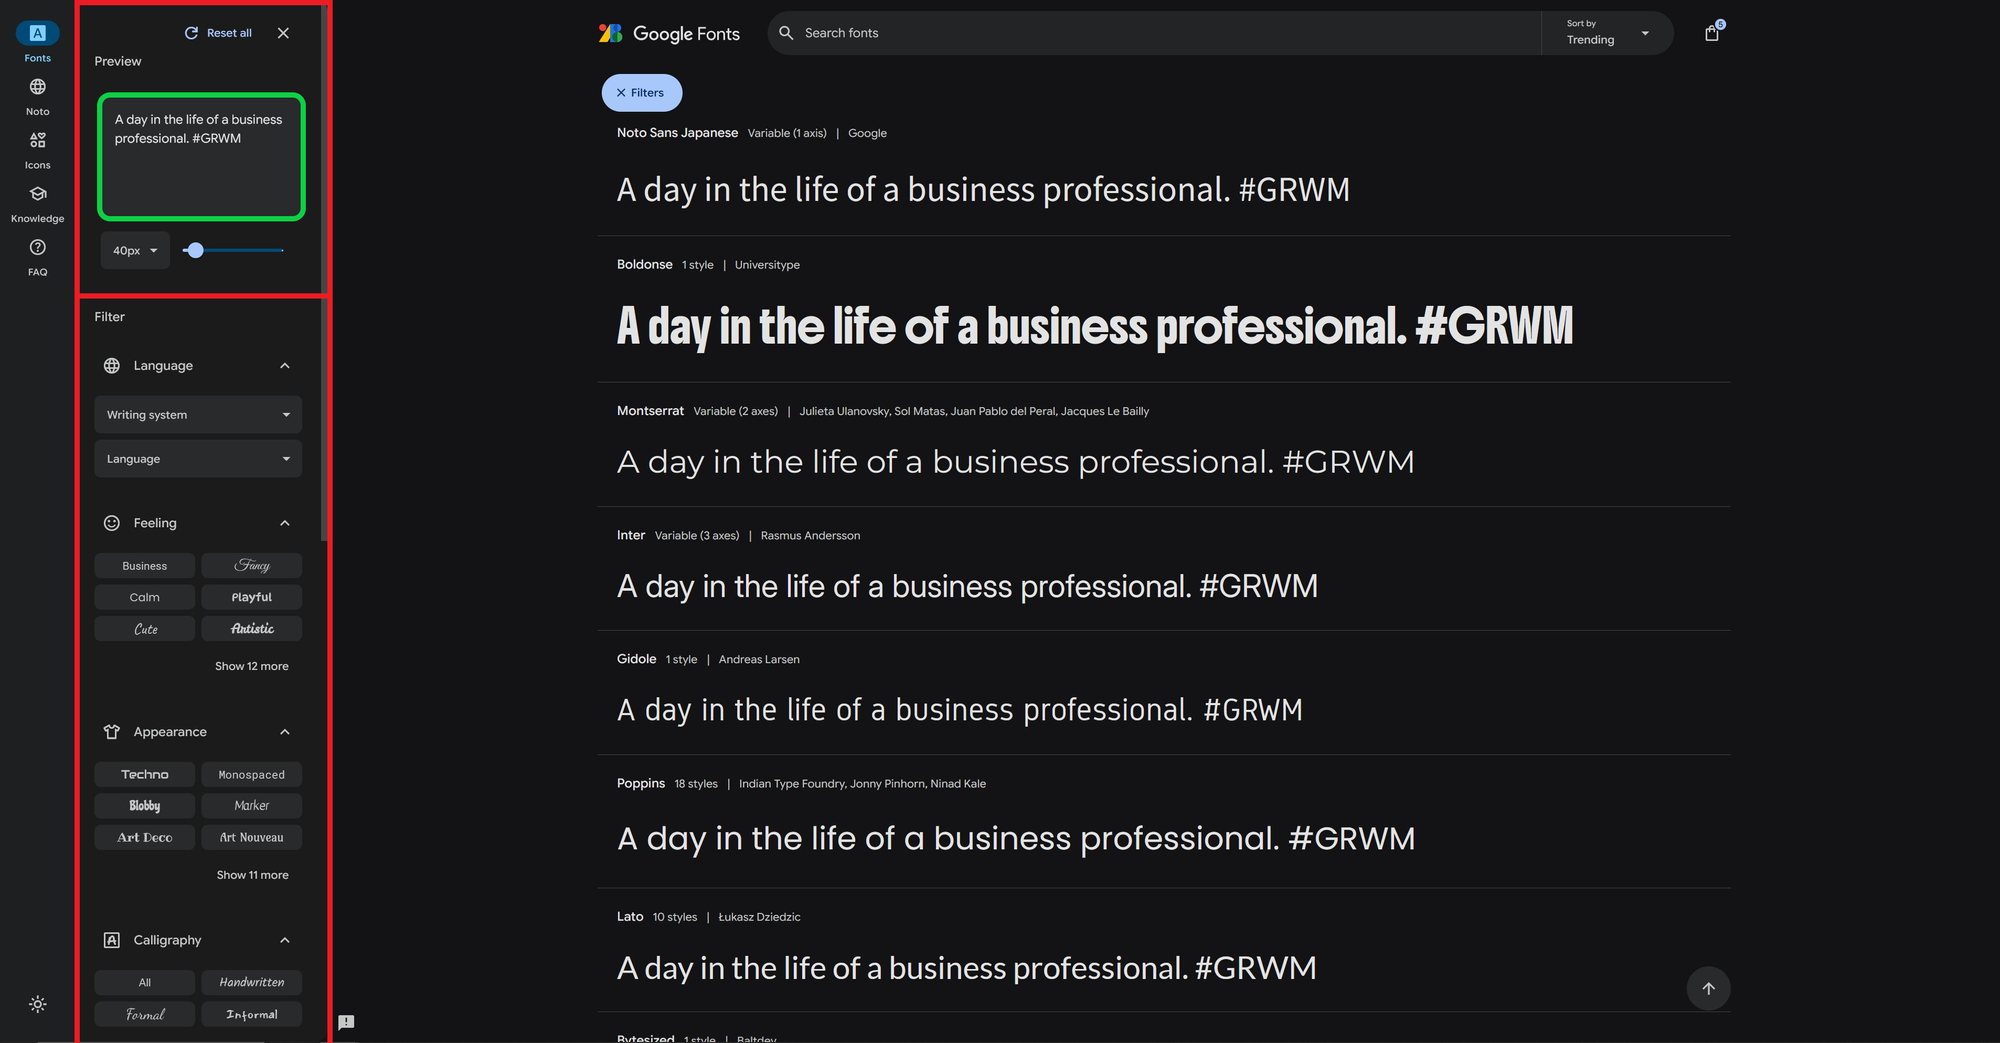Toggle the Business feeling filter
Screen dimensions: 2000x1043
click(144, 565)
